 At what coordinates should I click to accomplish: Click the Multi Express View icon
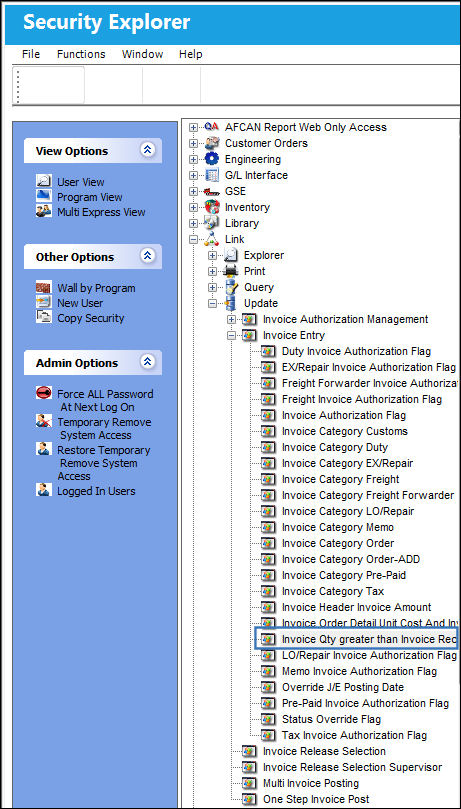pyautogui.click(x=44, y=211)
